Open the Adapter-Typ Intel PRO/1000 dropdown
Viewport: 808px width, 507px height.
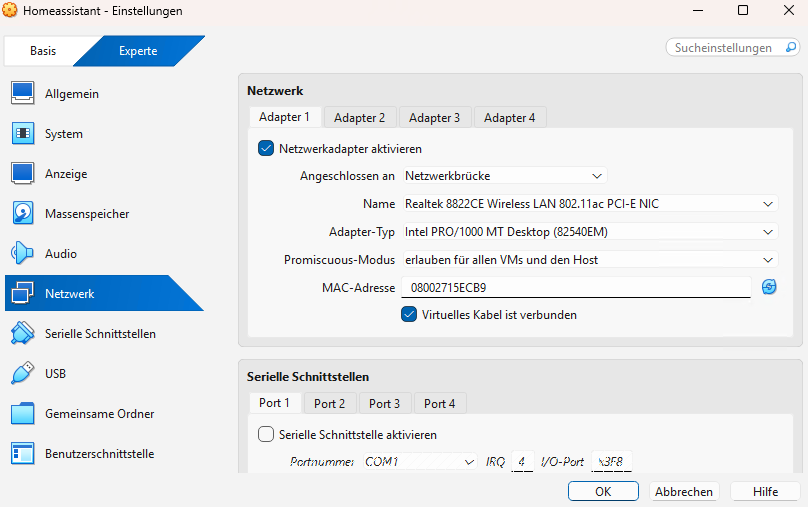coord(590,232)
